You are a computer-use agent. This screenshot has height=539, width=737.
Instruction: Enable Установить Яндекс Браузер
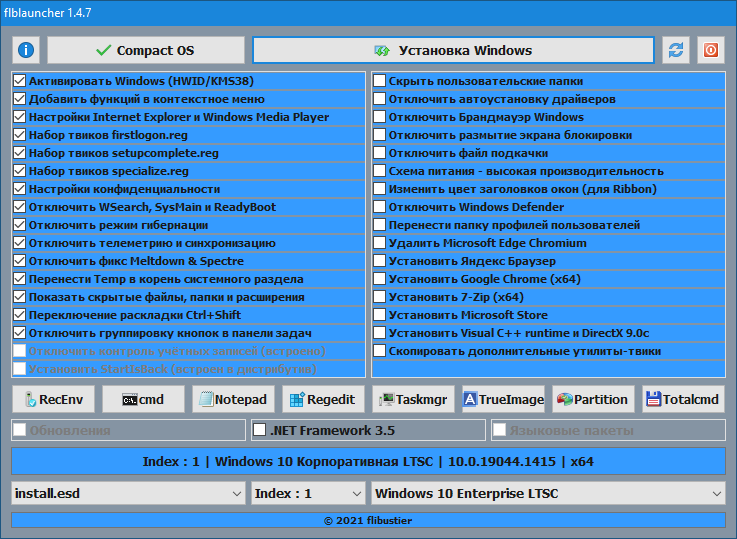pyautogui.click(x=379, y=261)
